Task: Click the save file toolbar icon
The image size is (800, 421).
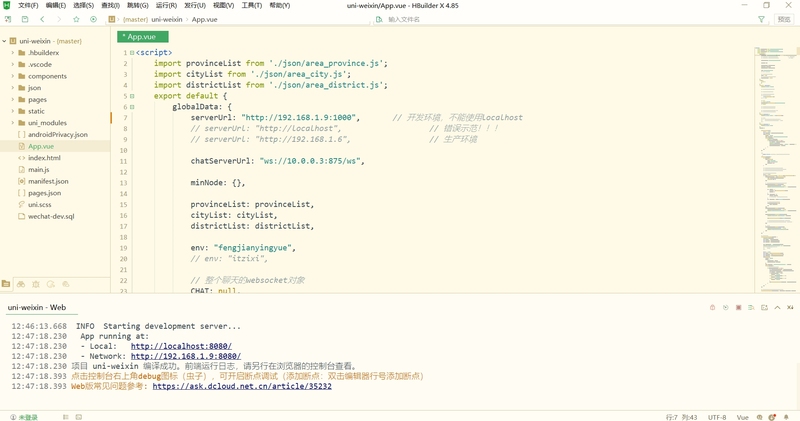Action: pyautogui.click(x=24, y=19)
